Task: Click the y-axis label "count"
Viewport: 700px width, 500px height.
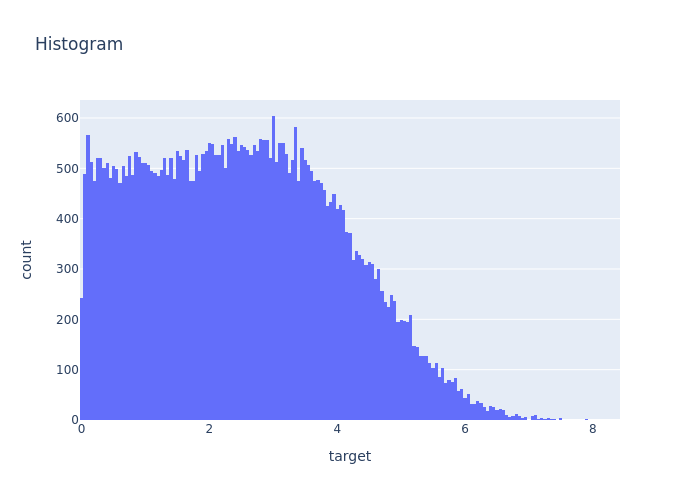Action: click(27, 259)
